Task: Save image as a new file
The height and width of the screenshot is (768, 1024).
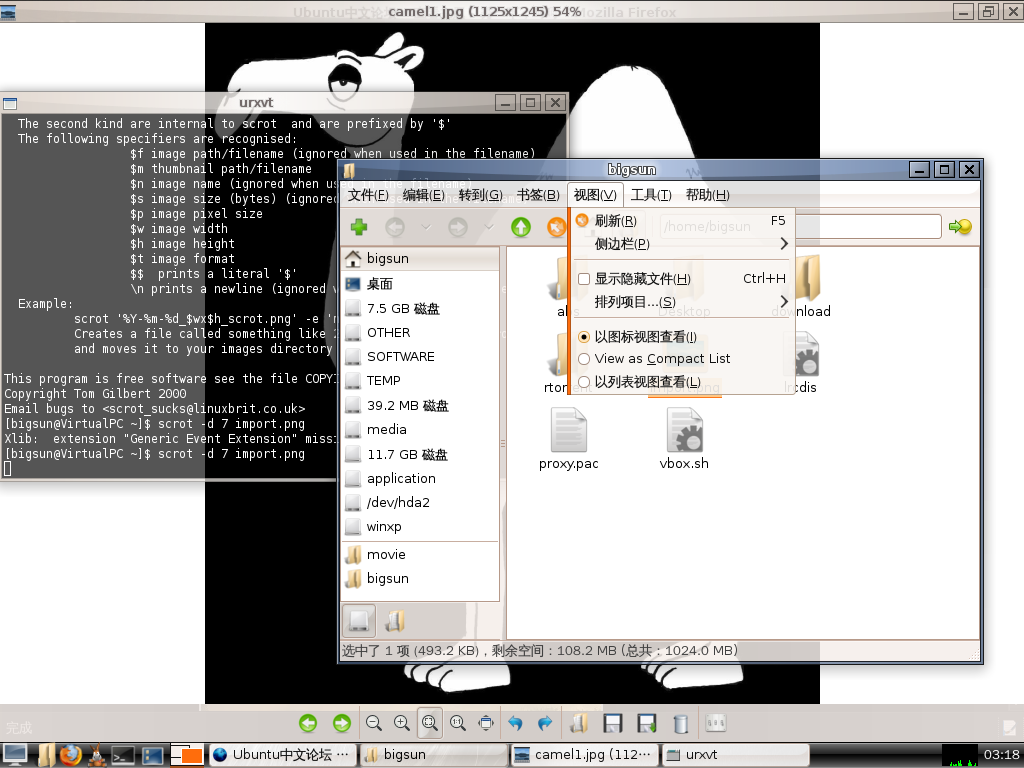Action: point(647,723)
